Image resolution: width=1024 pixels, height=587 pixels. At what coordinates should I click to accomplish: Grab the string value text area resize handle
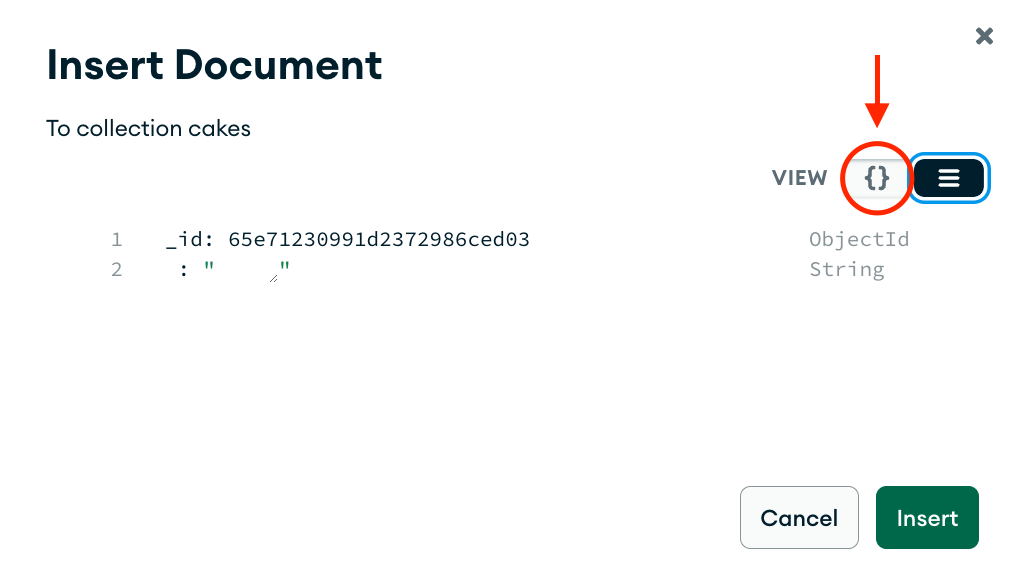click(x=274, y=278)
